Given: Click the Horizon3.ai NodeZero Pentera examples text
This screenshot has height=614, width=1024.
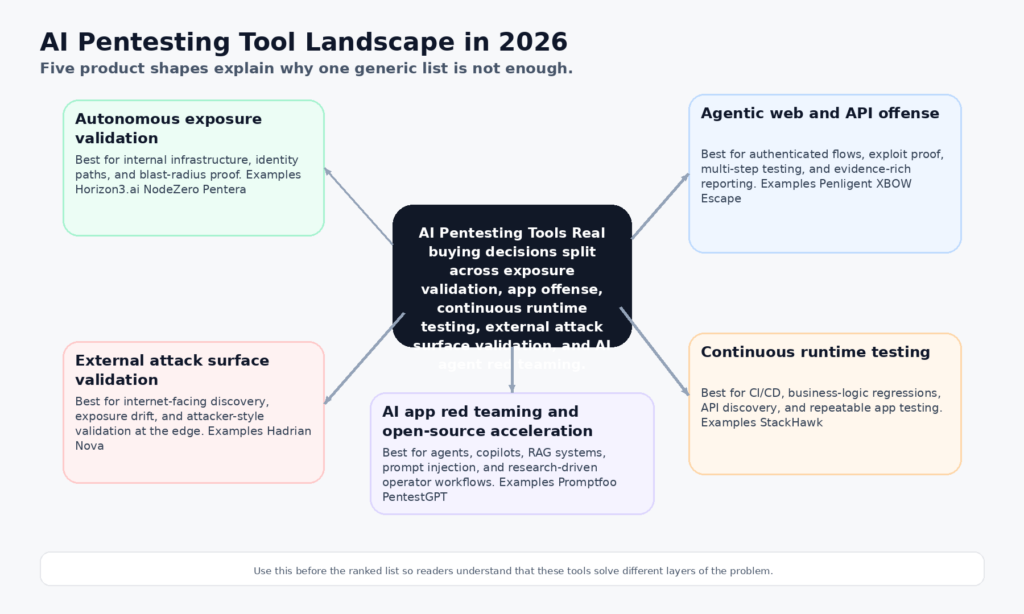Looking at the screenshot, I should 160,189.
